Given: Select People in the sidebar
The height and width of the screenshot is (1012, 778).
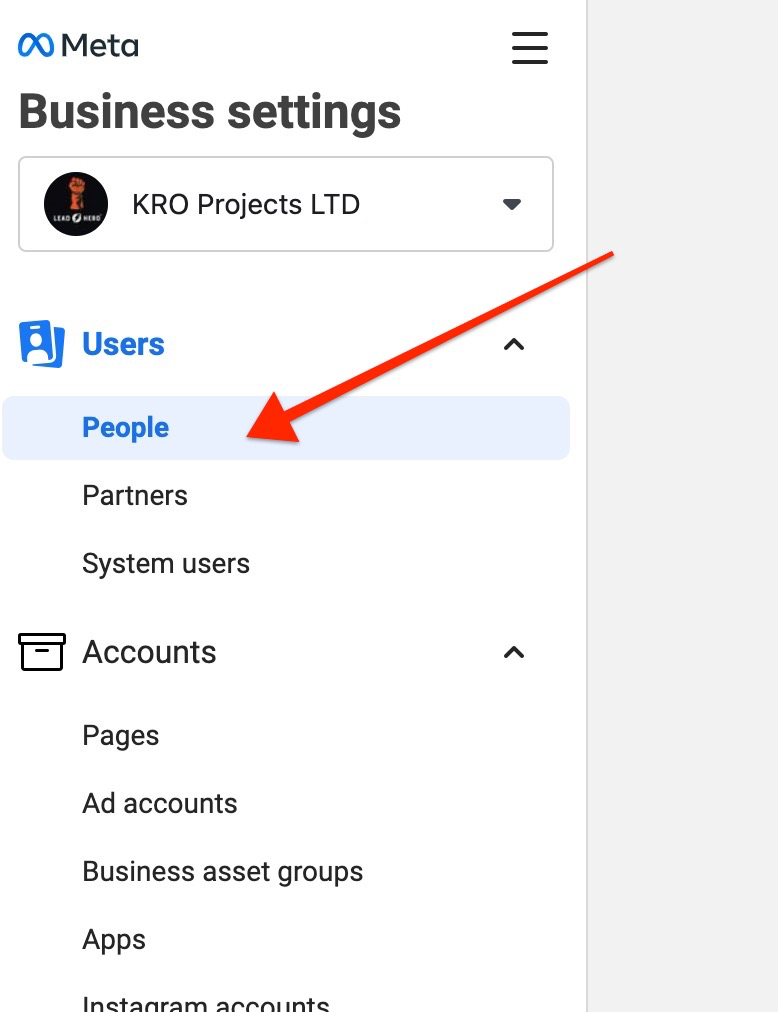Looking at the screenshot, I should point(126,428).
